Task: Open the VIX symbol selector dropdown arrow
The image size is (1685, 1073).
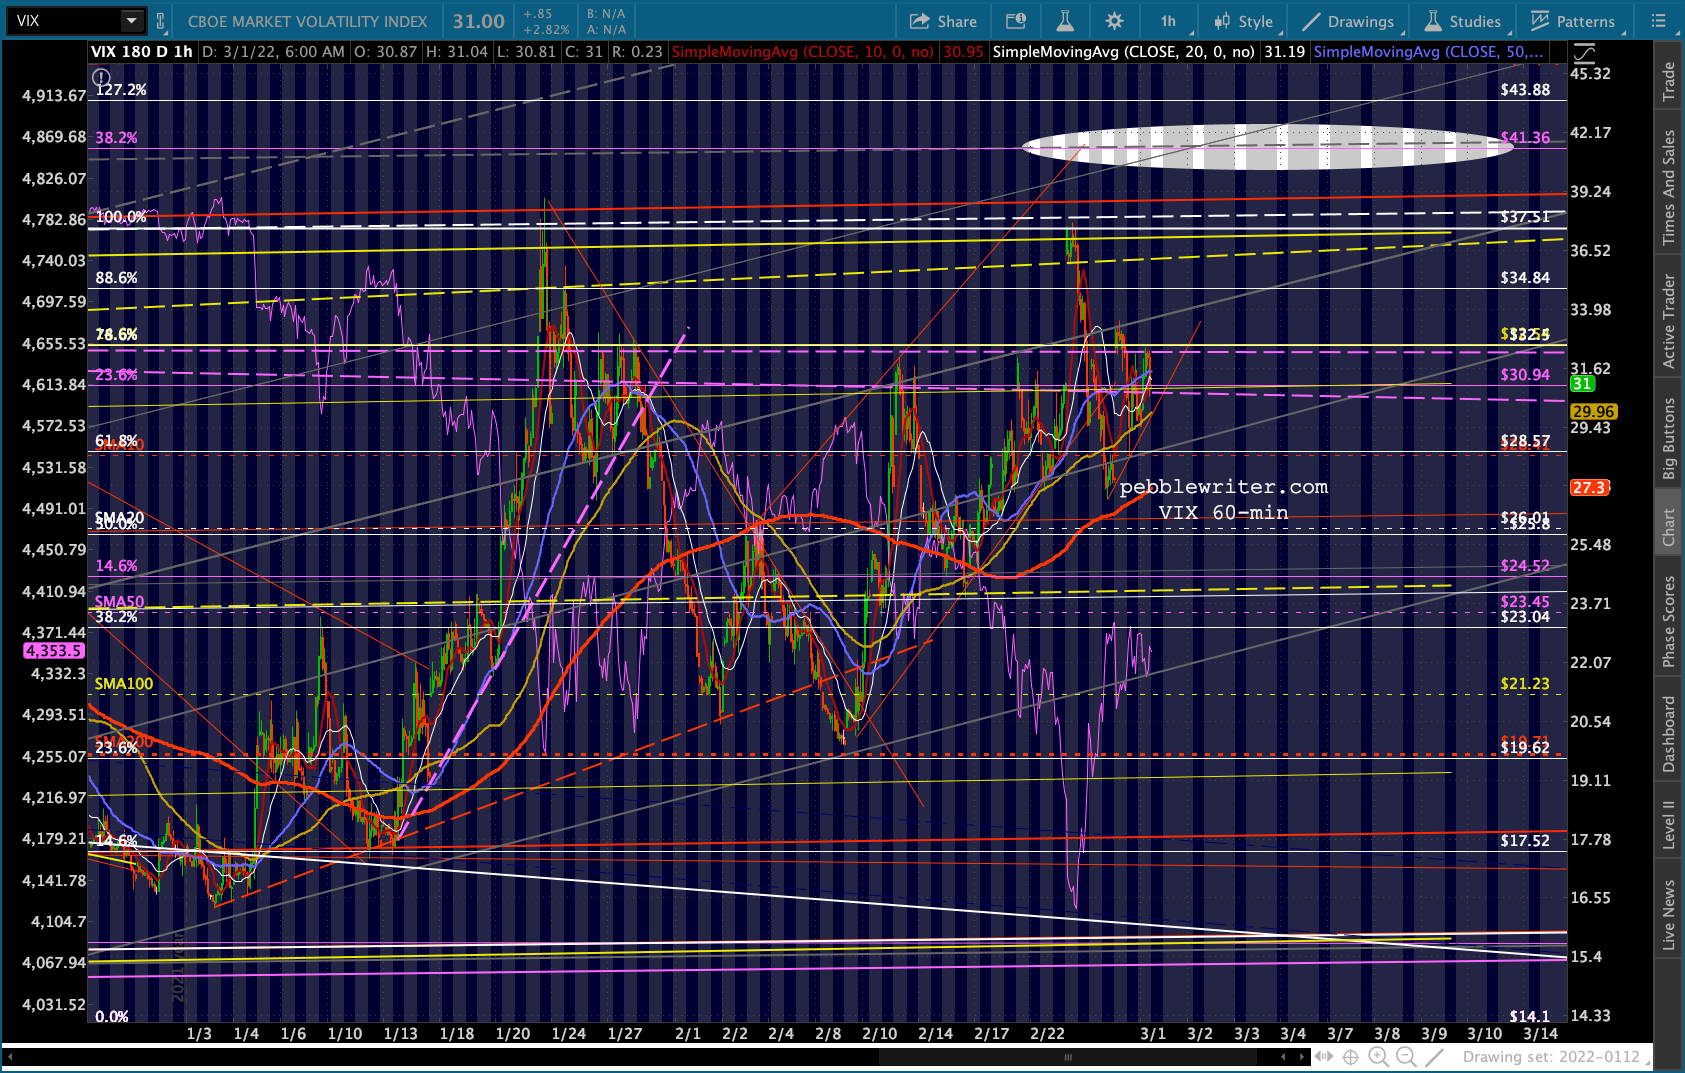Action: click(131, 21)
